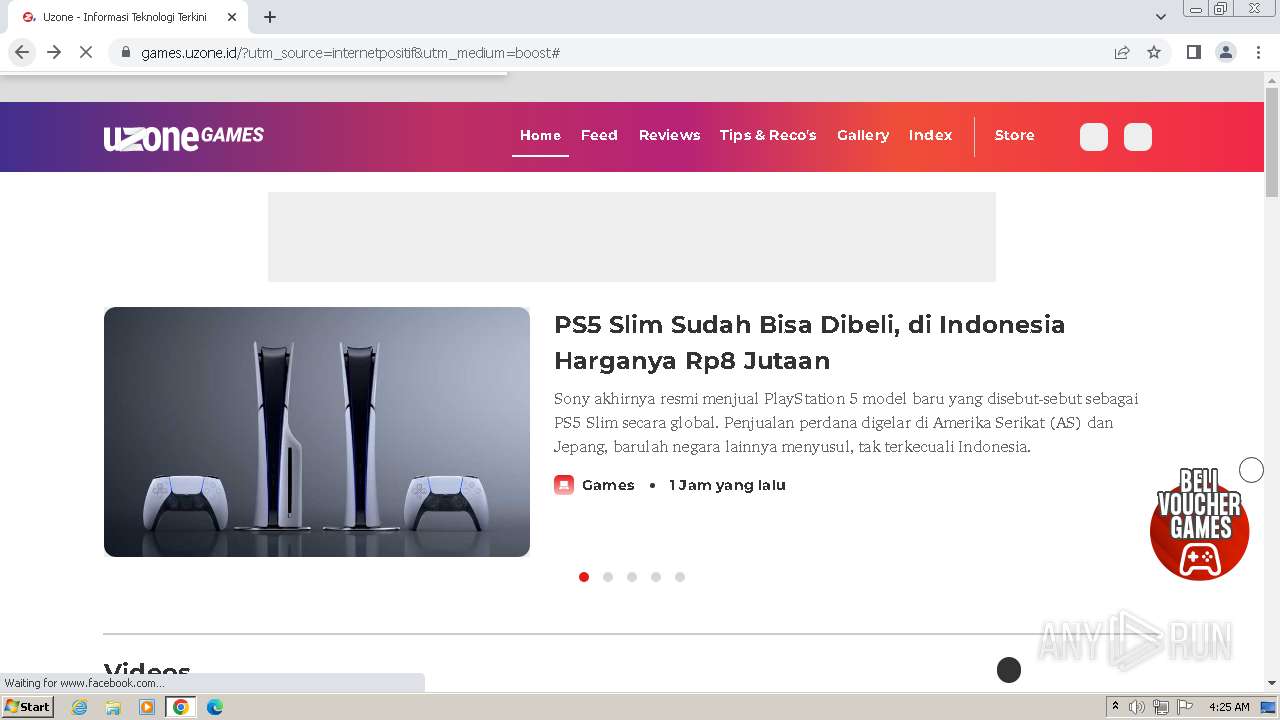Expand the tab search dropdown

point(1161,17)
